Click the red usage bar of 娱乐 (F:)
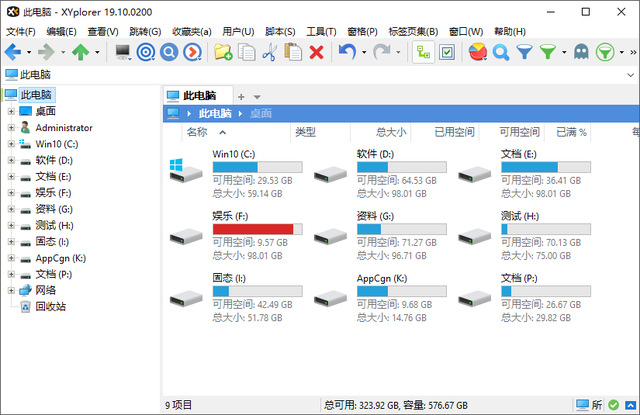The width and height of the screenshot is (640, 415). pyautogui.click(x=258, y=229)
